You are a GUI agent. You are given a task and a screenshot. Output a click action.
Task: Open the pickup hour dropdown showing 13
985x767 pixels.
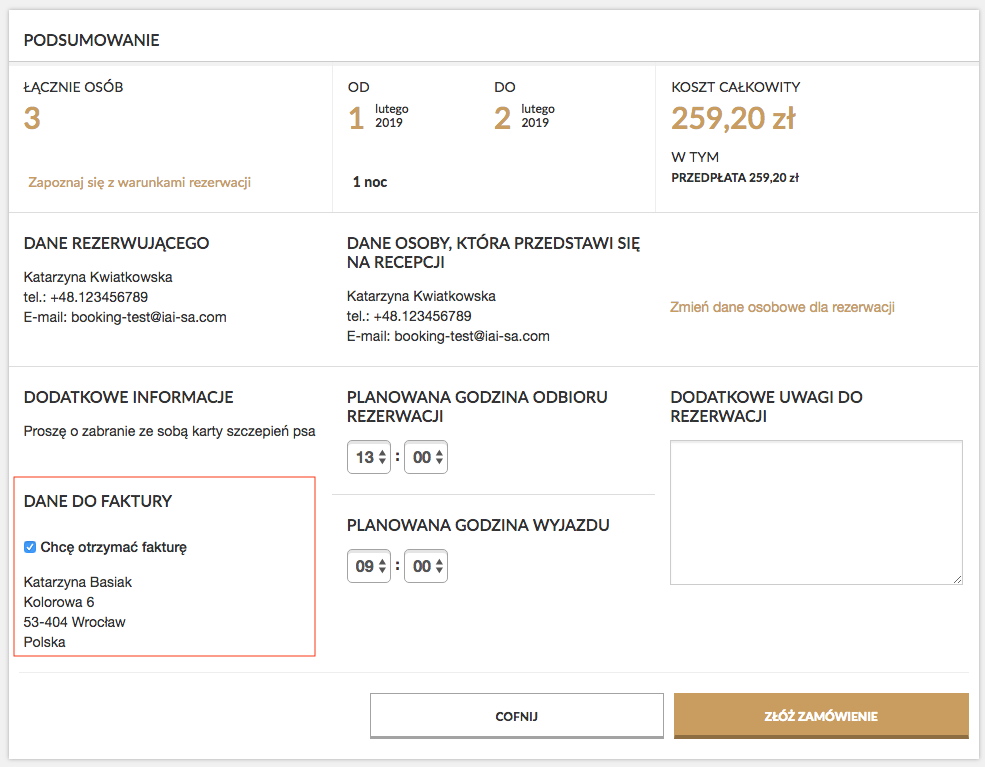point(369,457)
